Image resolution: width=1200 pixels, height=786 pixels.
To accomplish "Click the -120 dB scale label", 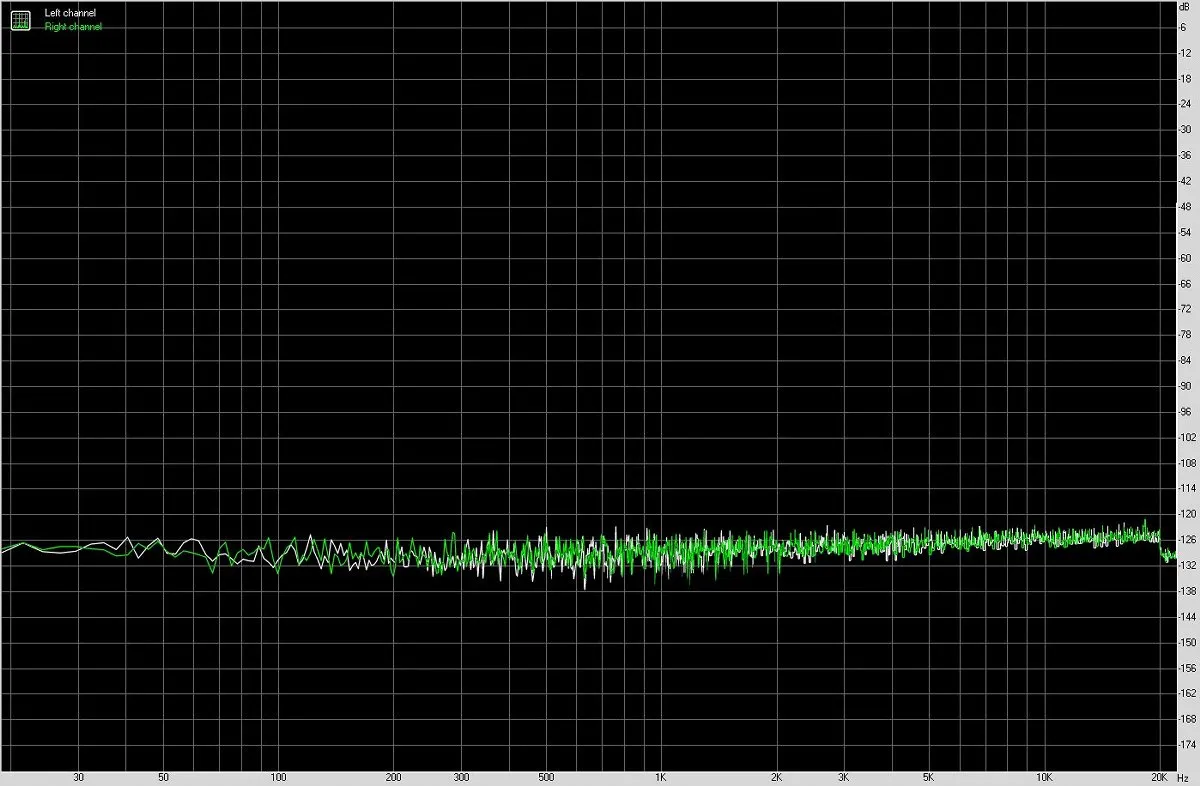I will (1186, 514).
